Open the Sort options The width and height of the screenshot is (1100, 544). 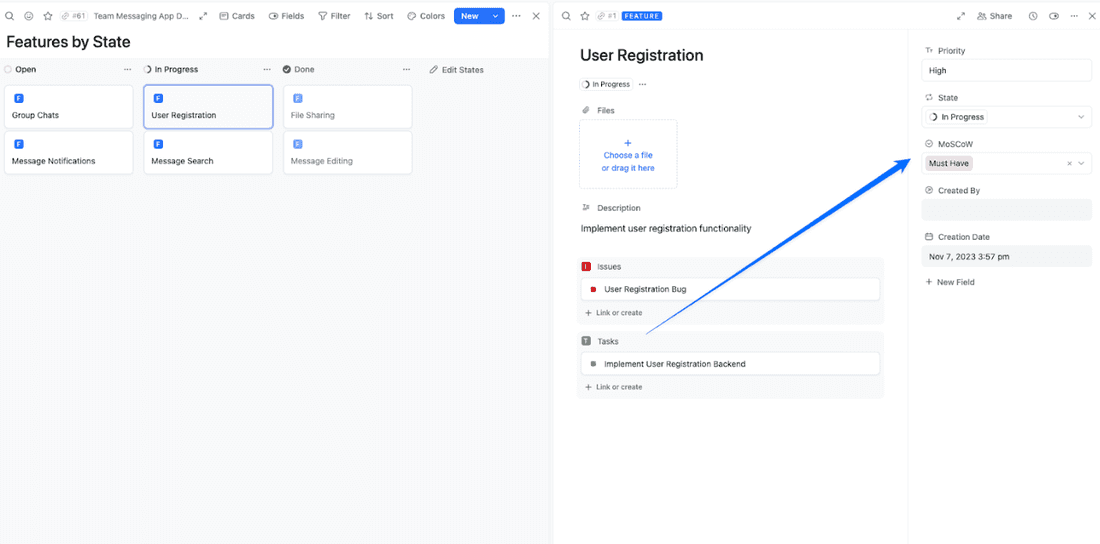tap(379, 15)
